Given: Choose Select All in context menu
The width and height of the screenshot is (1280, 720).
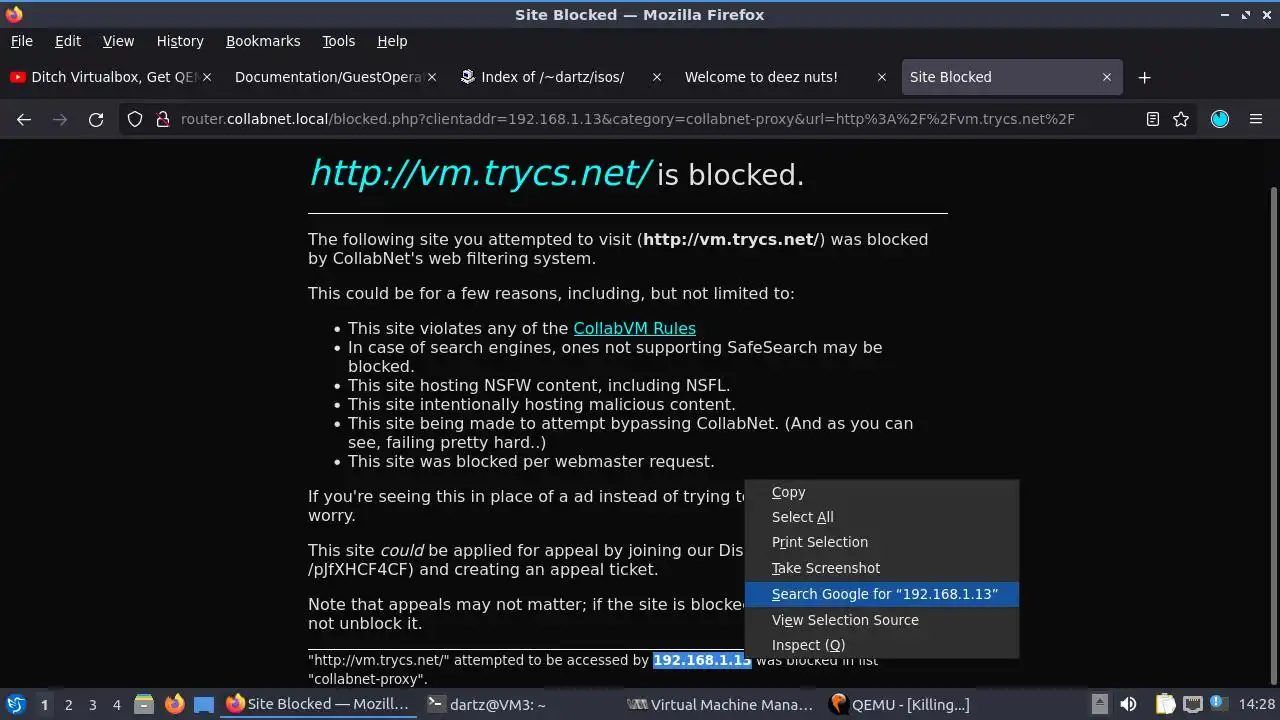Looking at the screenshot, I should (881, 517).
